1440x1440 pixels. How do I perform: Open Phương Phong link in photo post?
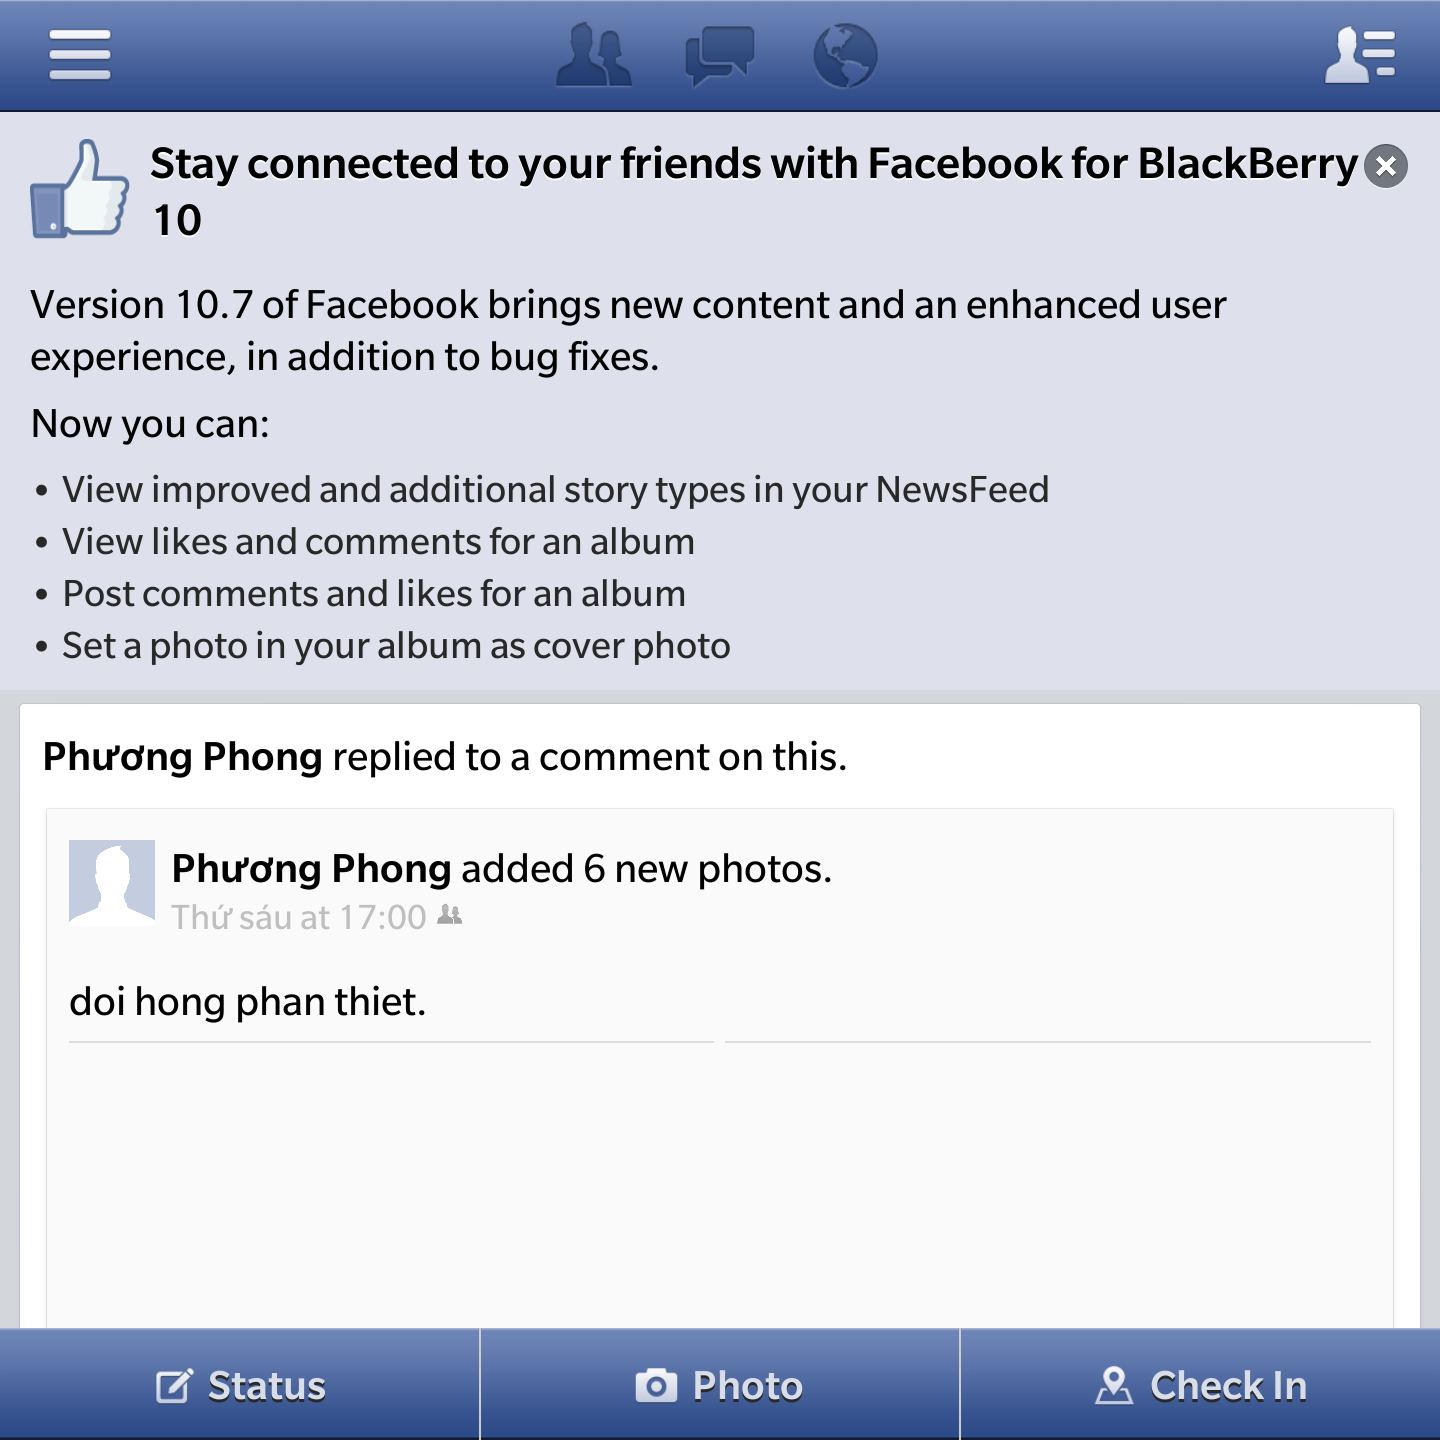coord(312,869)
